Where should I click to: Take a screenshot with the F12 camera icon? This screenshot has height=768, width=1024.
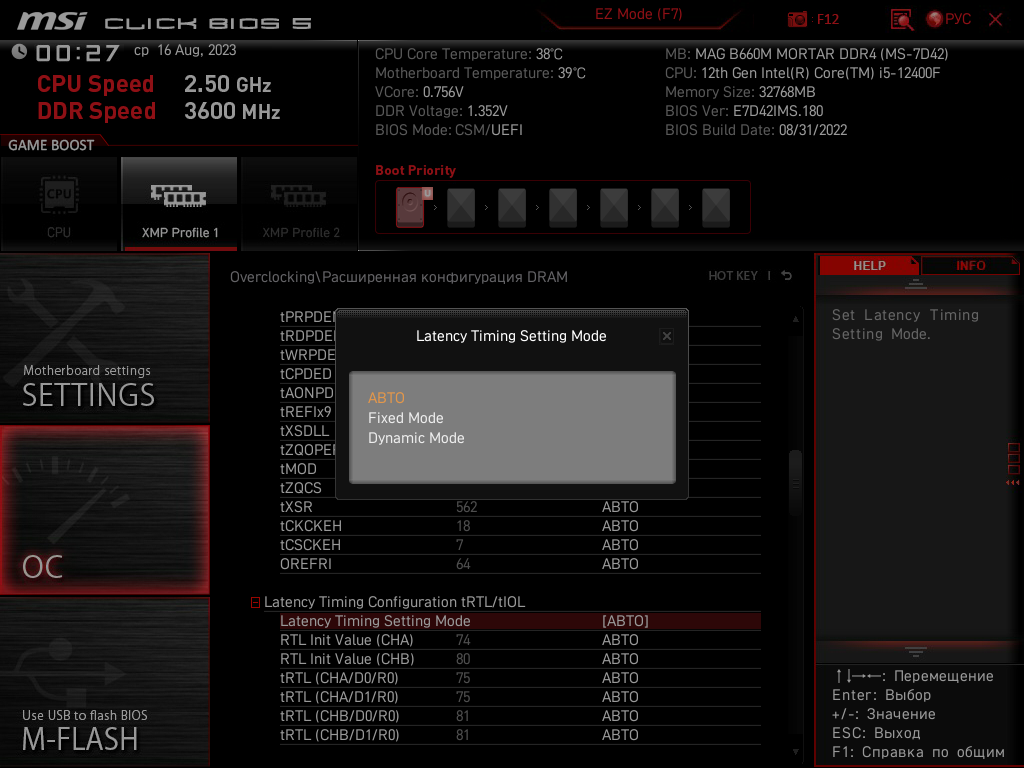(797, 20)
